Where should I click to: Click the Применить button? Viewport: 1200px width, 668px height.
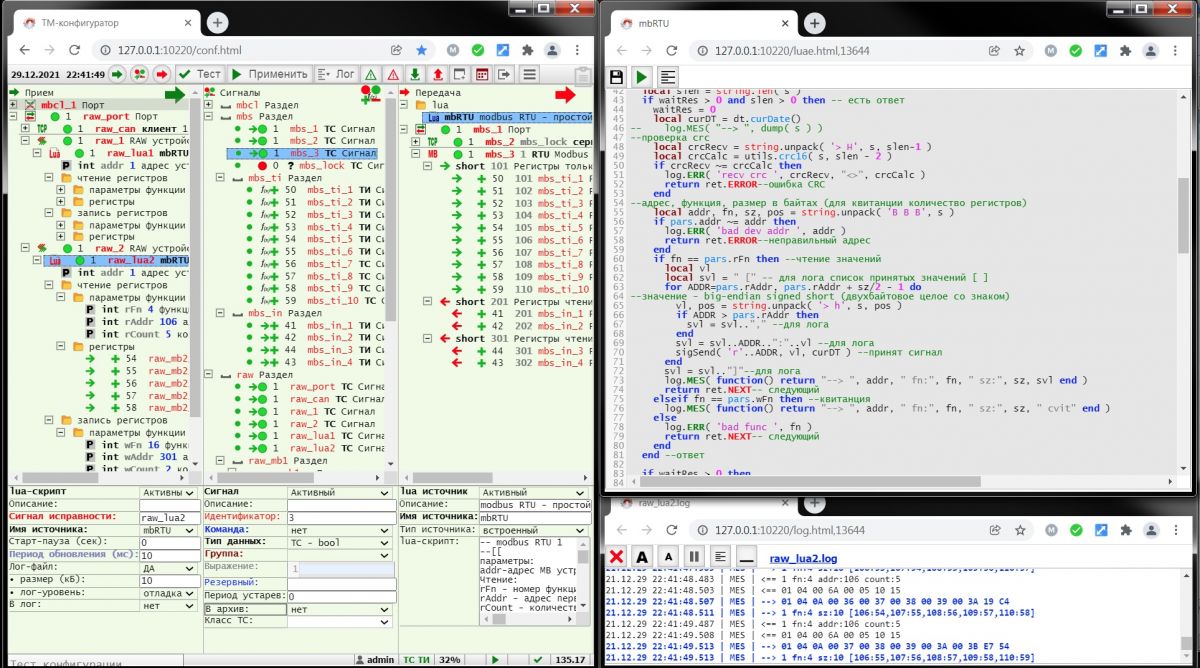point(268,74)
